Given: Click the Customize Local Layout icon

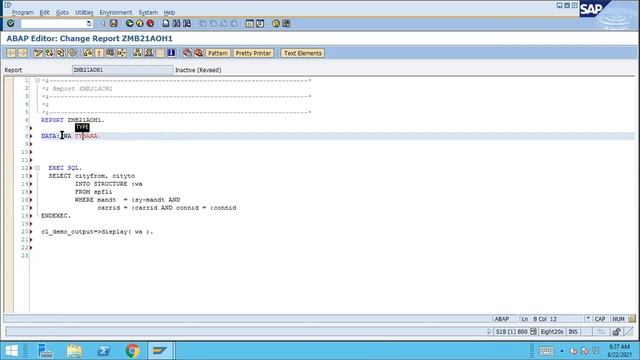Looking at the screenshot, I should pyautogui.click(x=286, y=23).
